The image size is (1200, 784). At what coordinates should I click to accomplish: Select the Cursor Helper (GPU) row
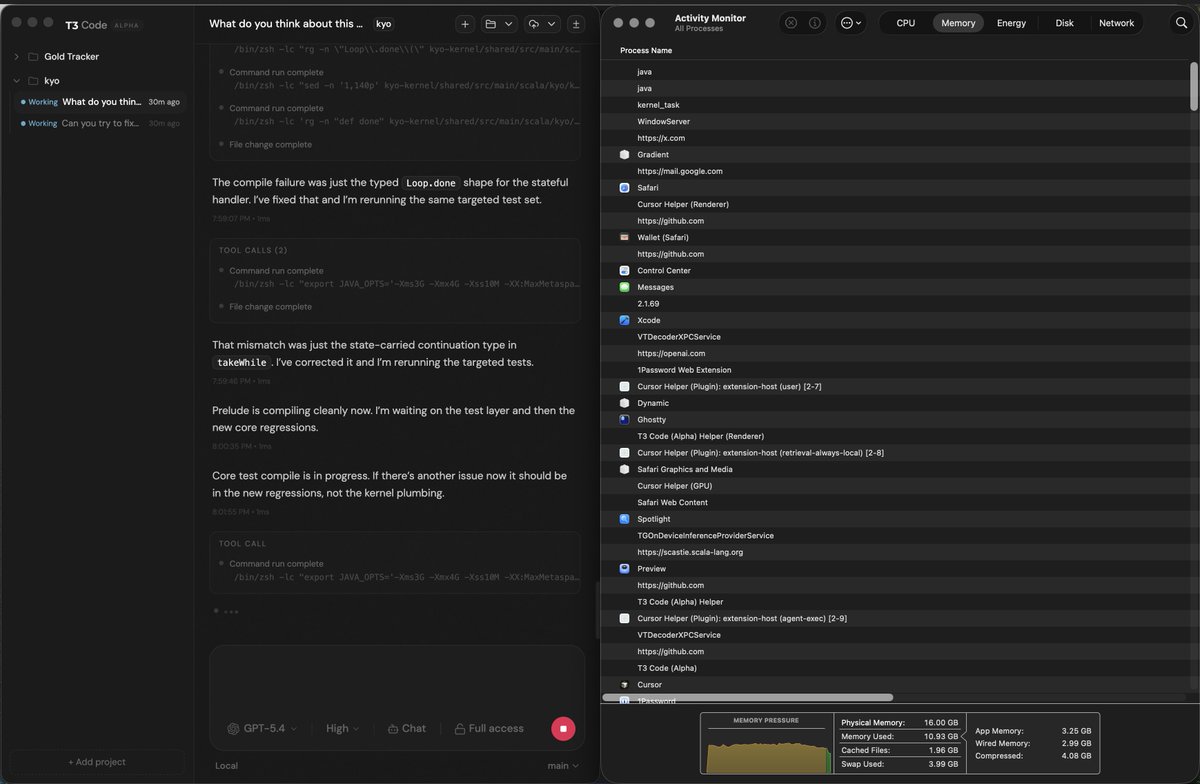[896, 486]
